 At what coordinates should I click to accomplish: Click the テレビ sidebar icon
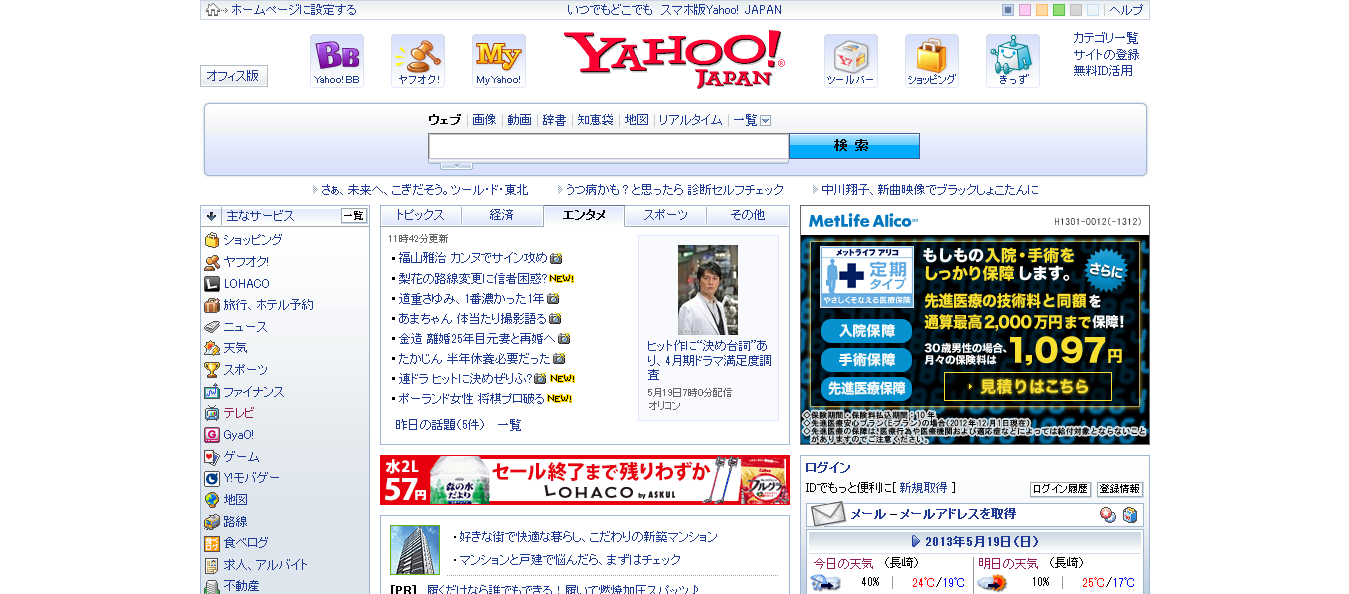212,413
